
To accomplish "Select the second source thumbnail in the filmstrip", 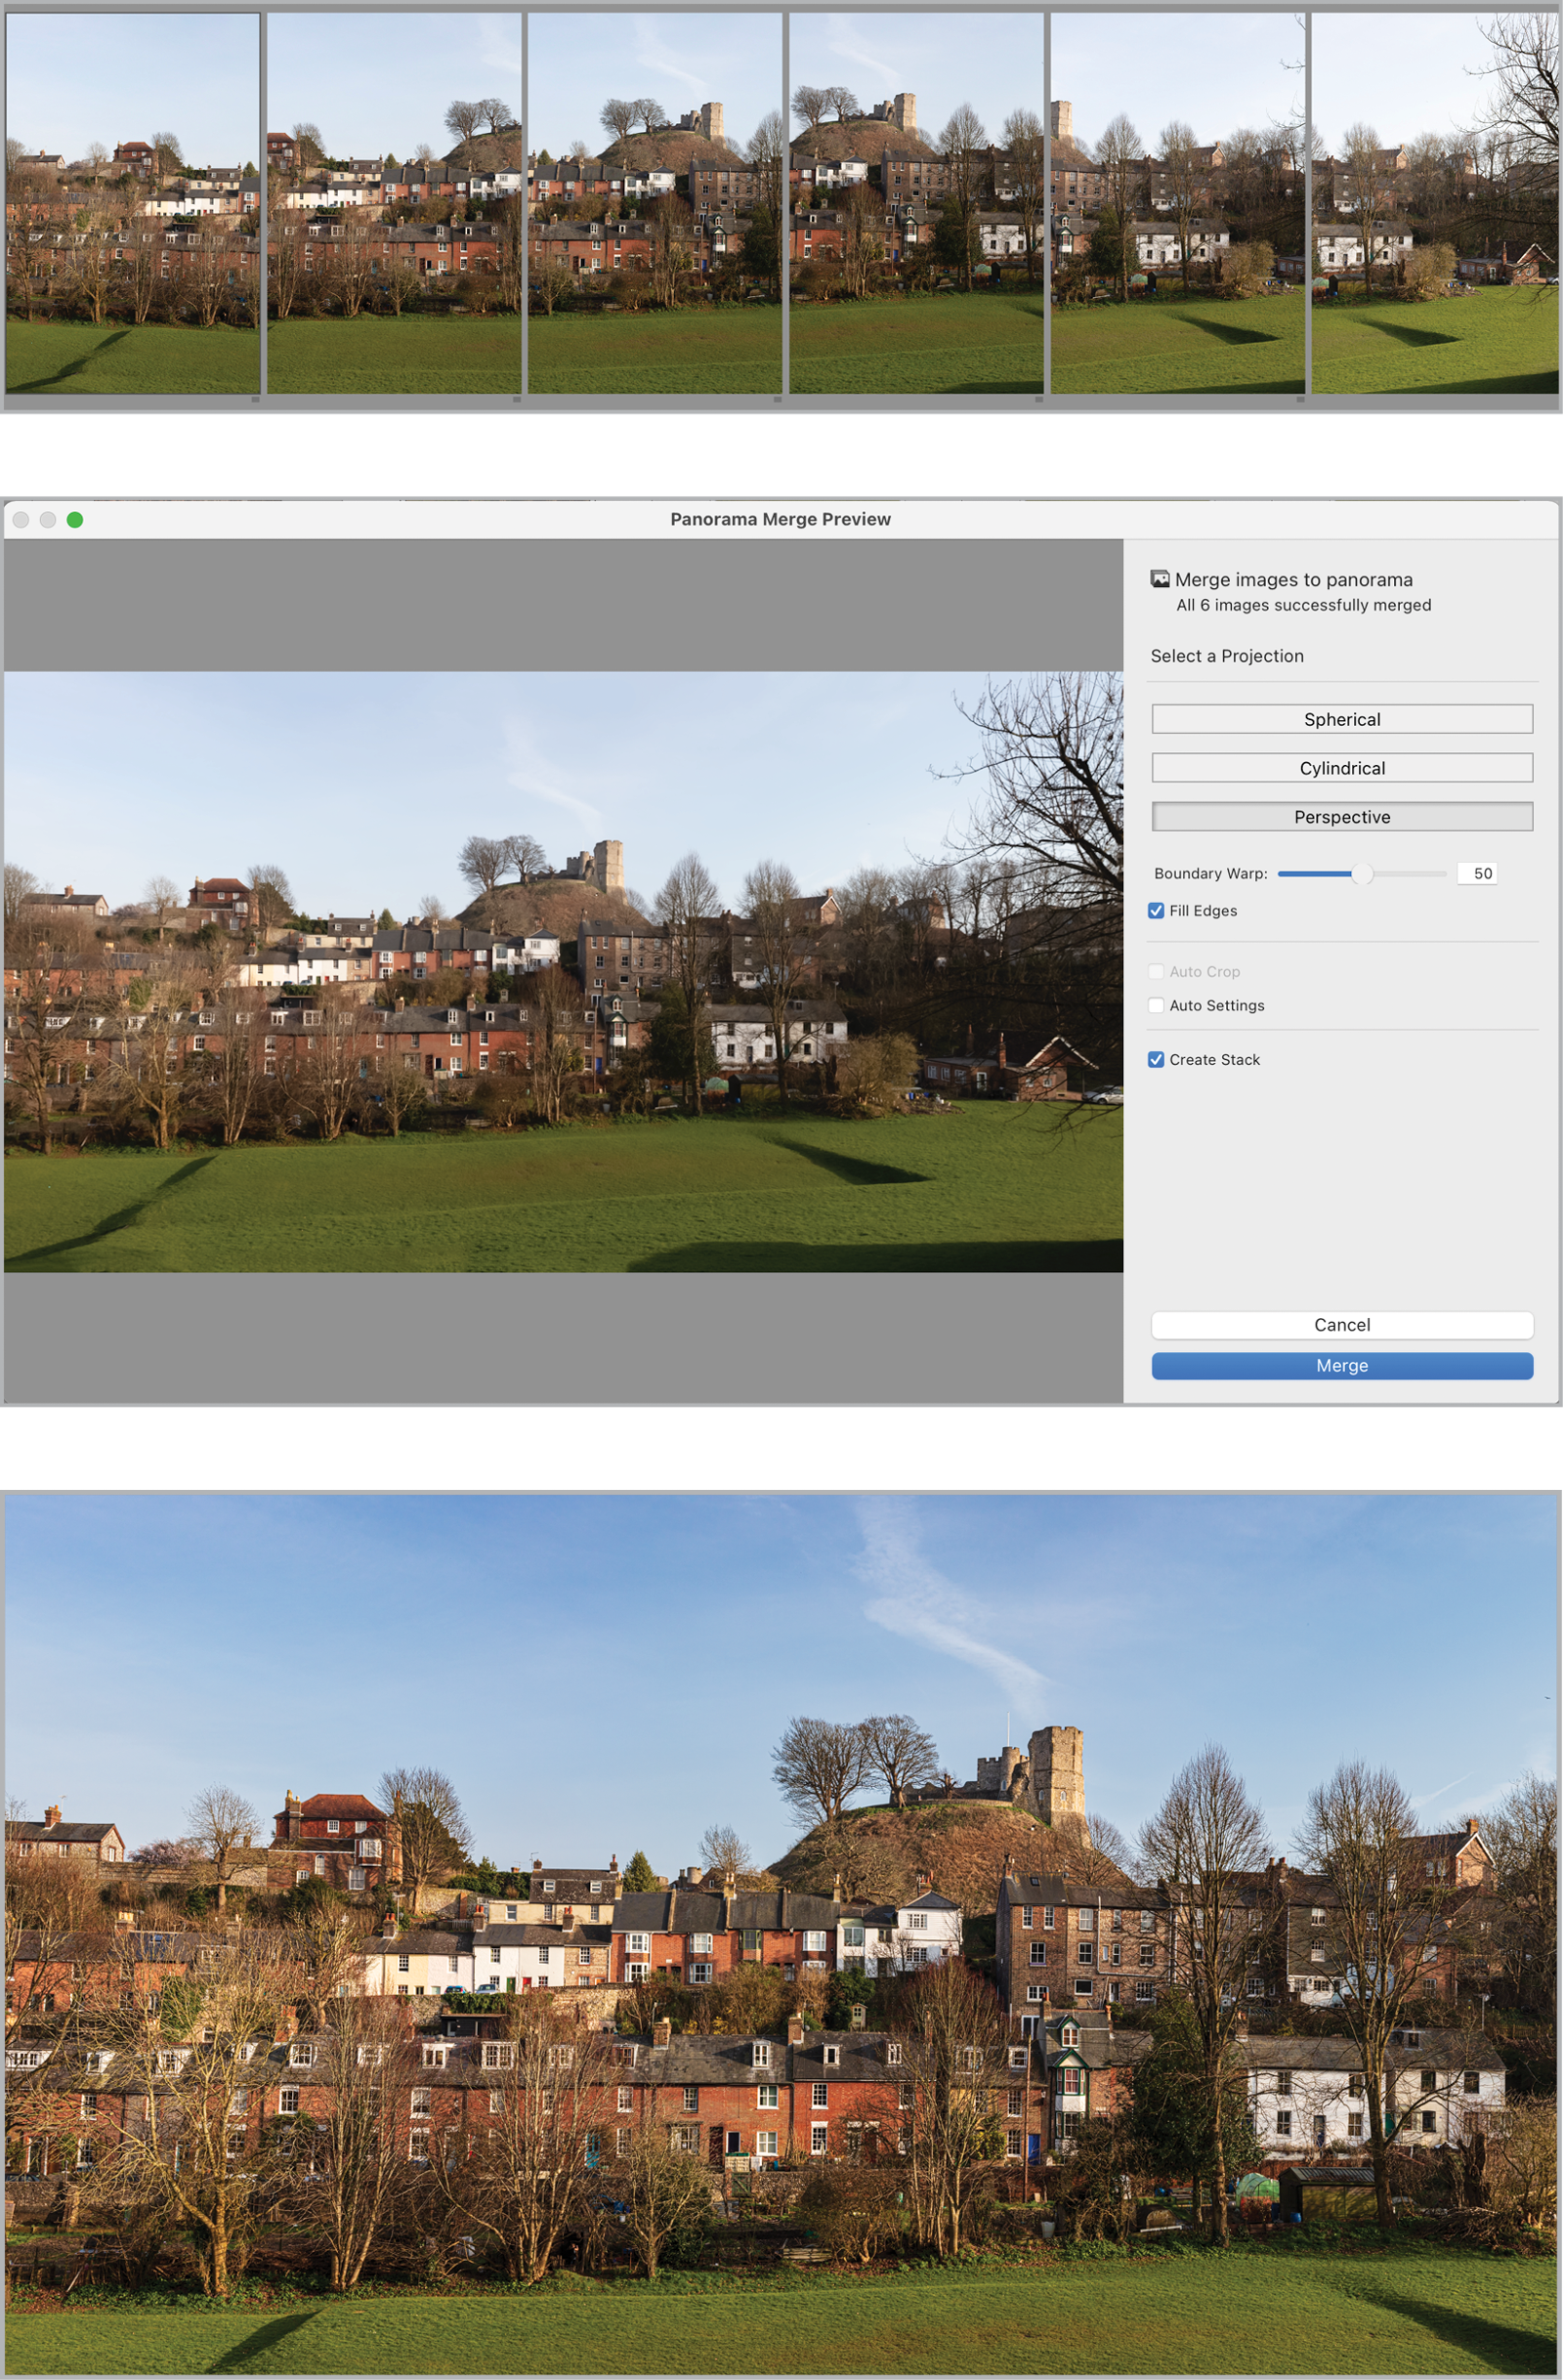I will click(394, 203).
